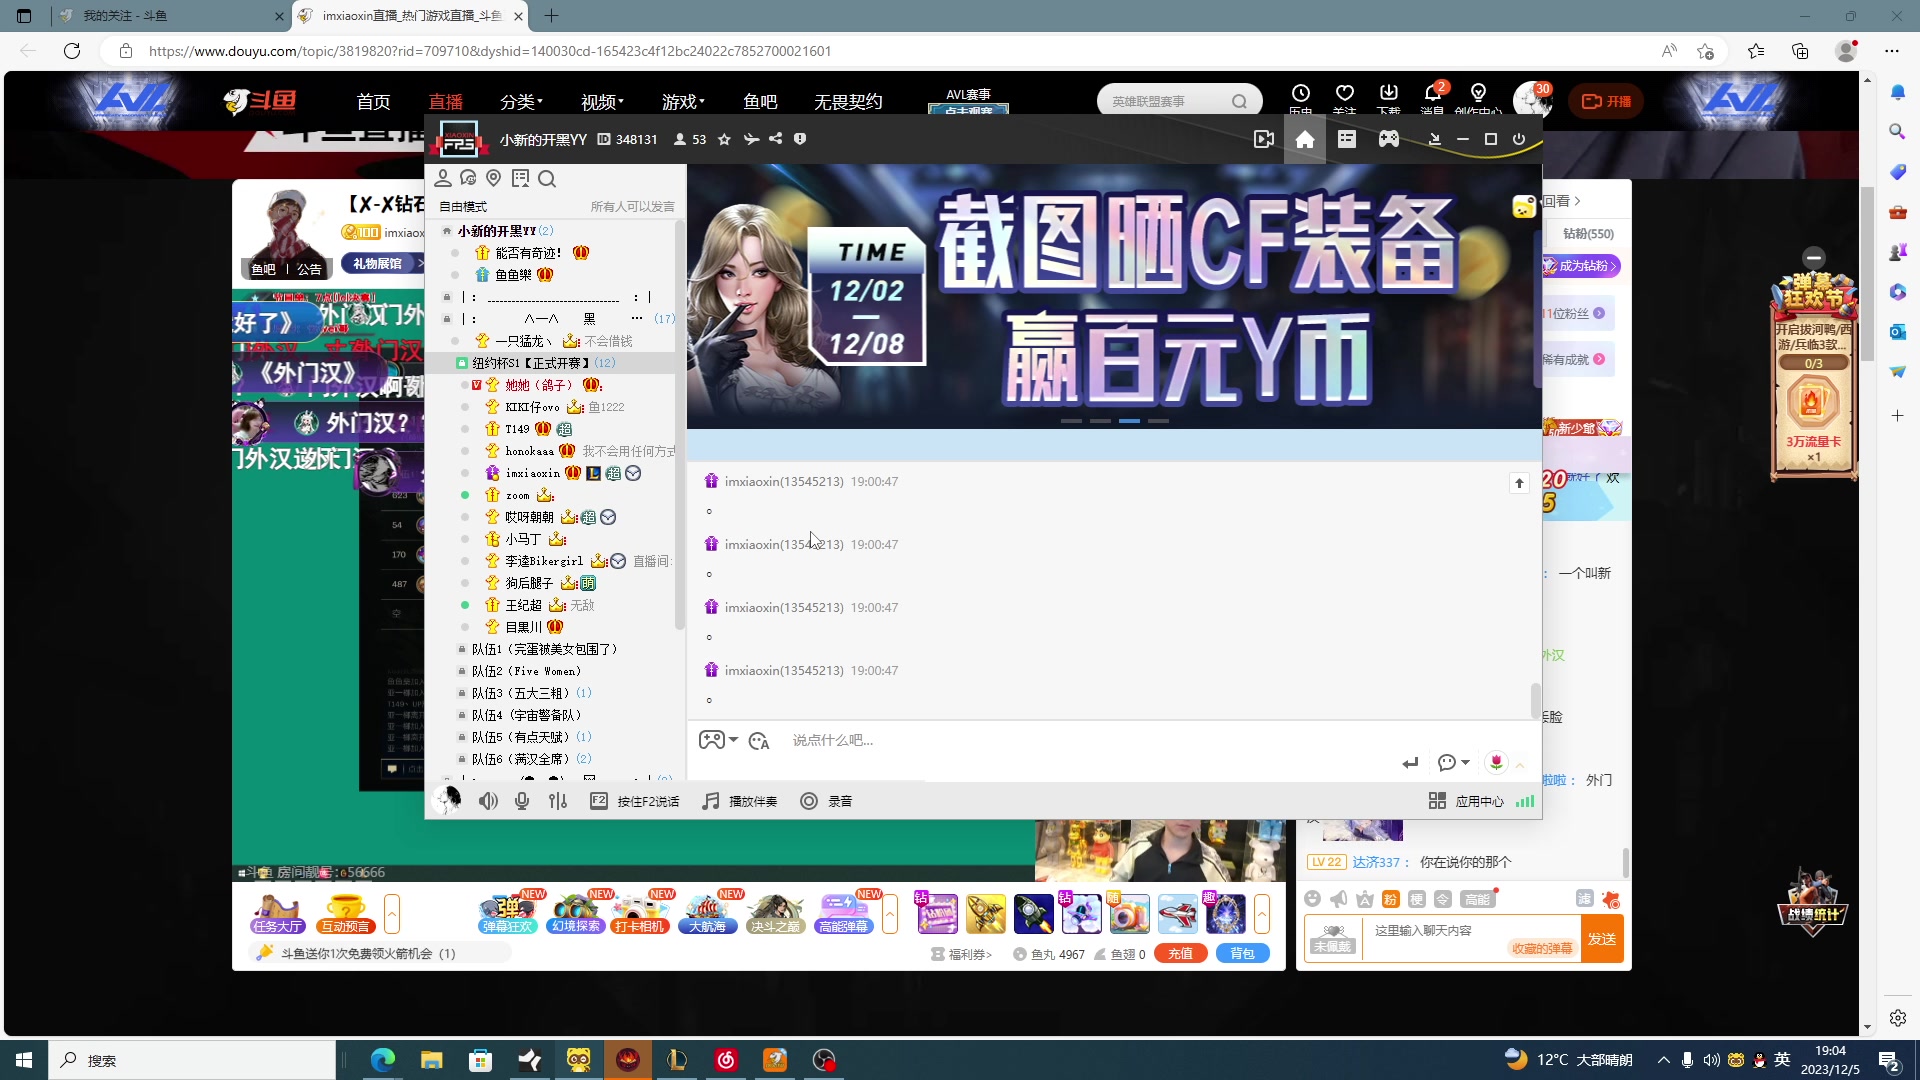Image resolution: width=1920 pixels, height=1080 pixels.
Task: Click the Douyu 充值 recharge button
Action: (x=1181, y=953)
